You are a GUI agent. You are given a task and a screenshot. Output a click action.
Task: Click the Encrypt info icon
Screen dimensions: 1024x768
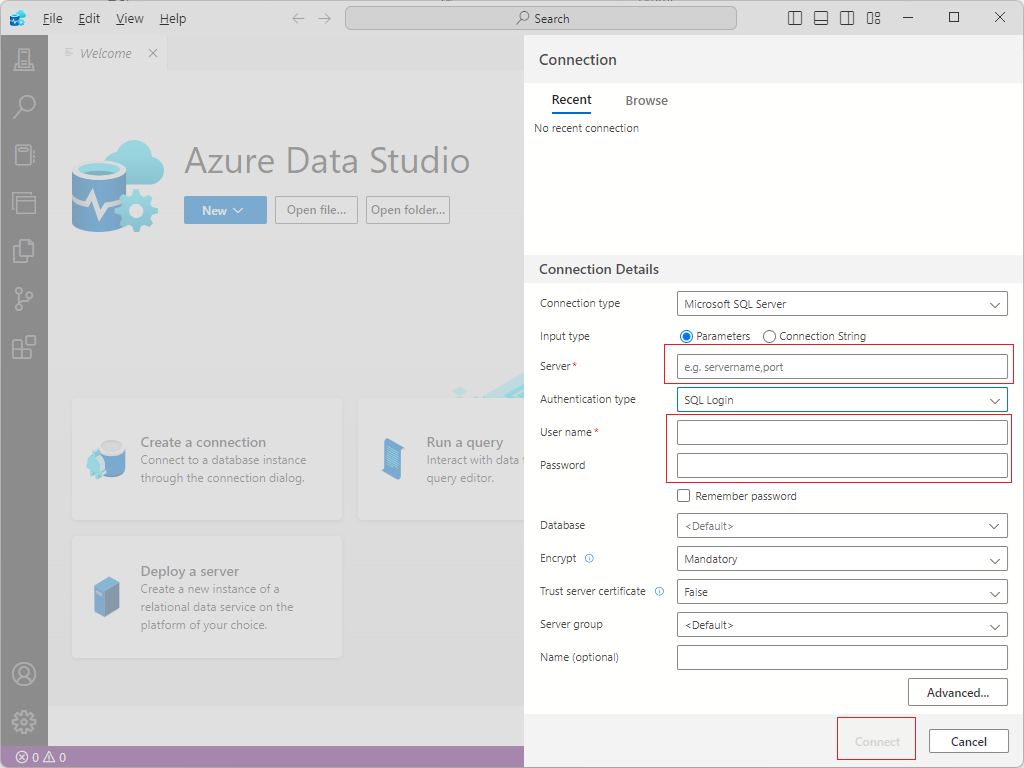pyautogui.click(x=589, y=558)
